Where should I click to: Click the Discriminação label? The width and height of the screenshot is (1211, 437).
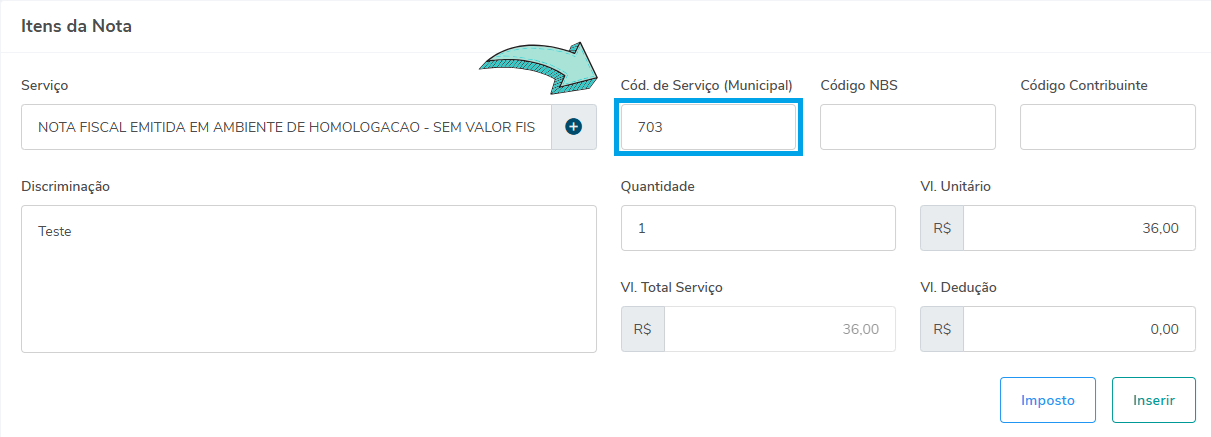(65, 186)
